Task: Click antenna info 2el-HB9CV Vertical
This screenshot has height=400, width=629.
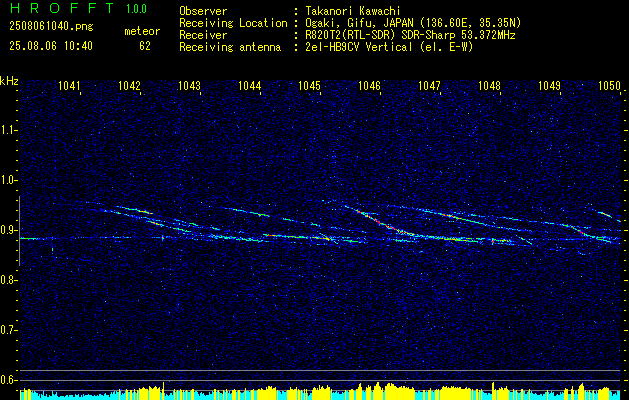Action: click(359, 47)
